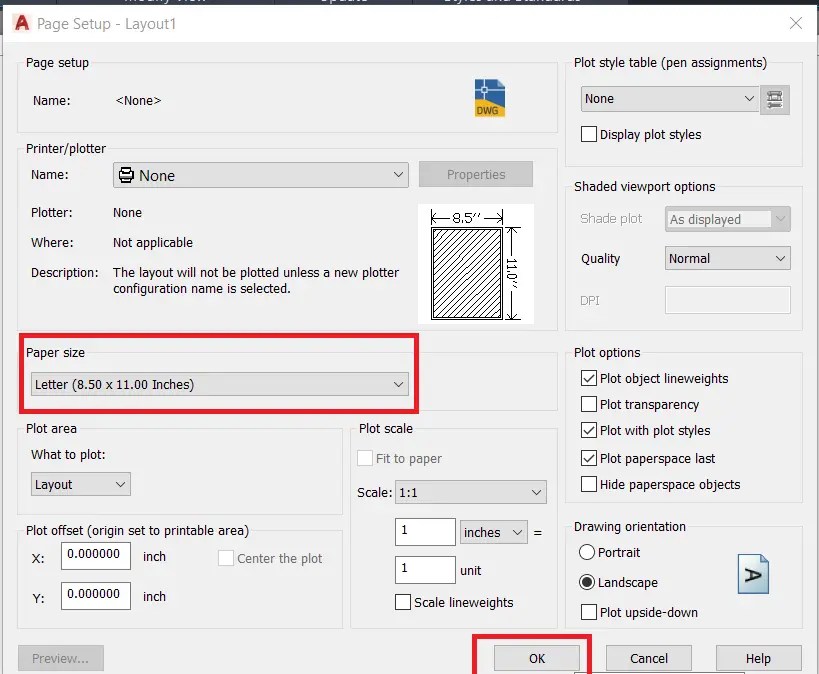This screenshot has width=819, height=674.
Task: Confirm settings with the OK button
Action: coord(536,658)
